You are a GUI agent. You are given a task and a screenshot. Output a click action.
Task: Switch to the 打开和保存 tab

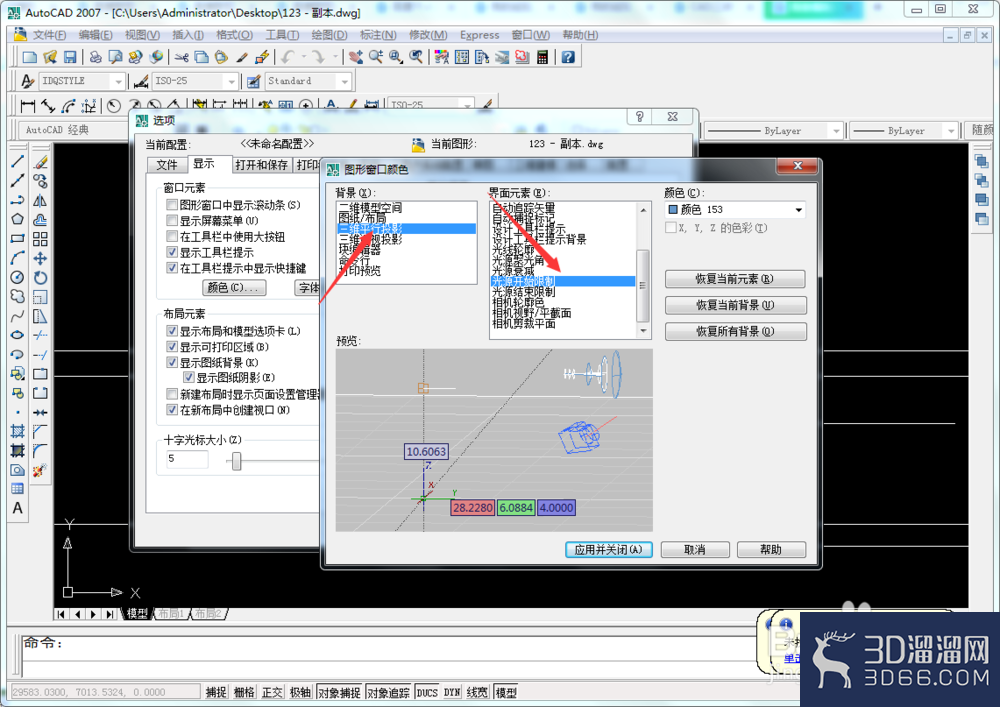[x=261, y=165]
